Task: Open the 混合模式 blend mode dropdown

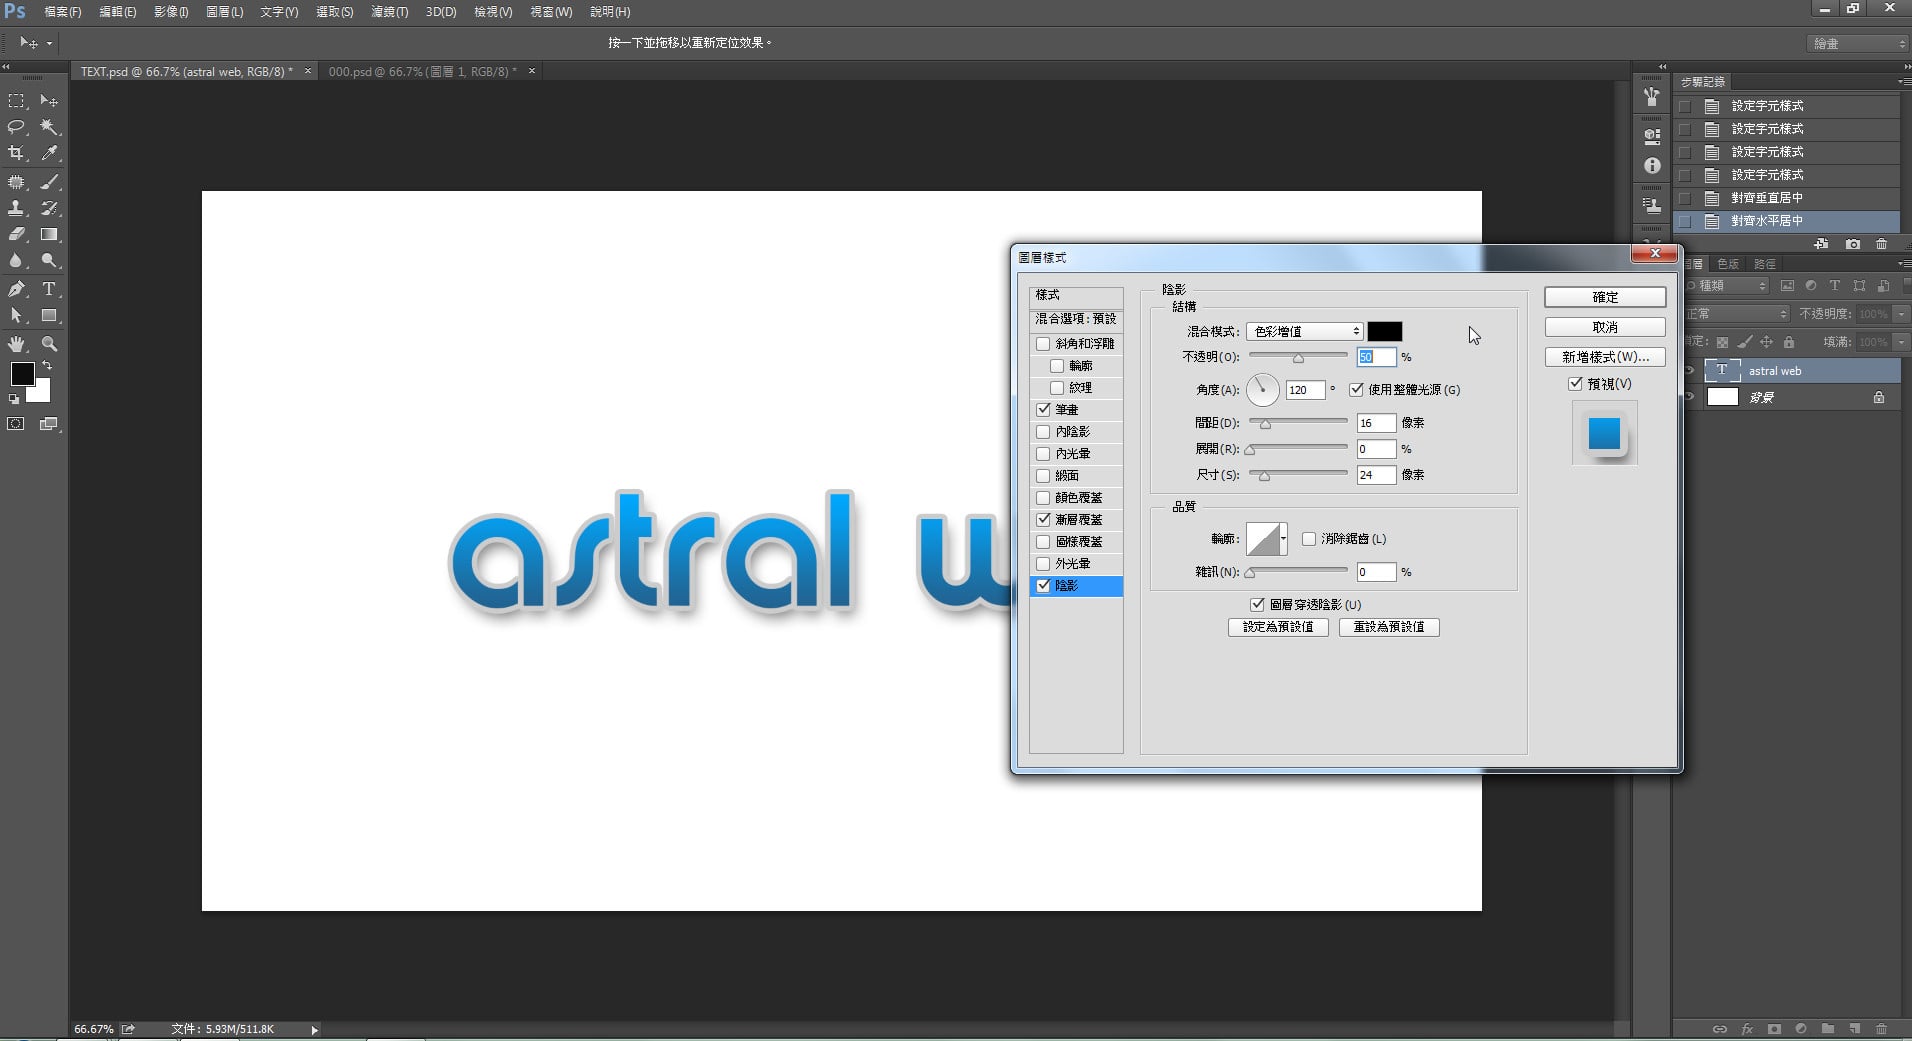Action: pyautogui.click(x=1304, y=331)
